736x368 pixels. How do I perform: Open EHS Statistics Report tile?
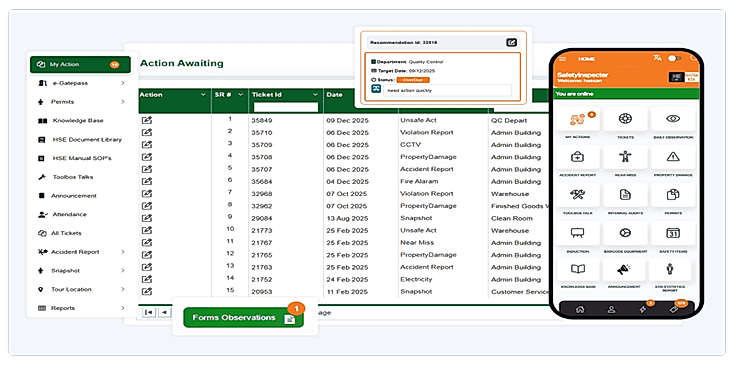pos(670,269)
